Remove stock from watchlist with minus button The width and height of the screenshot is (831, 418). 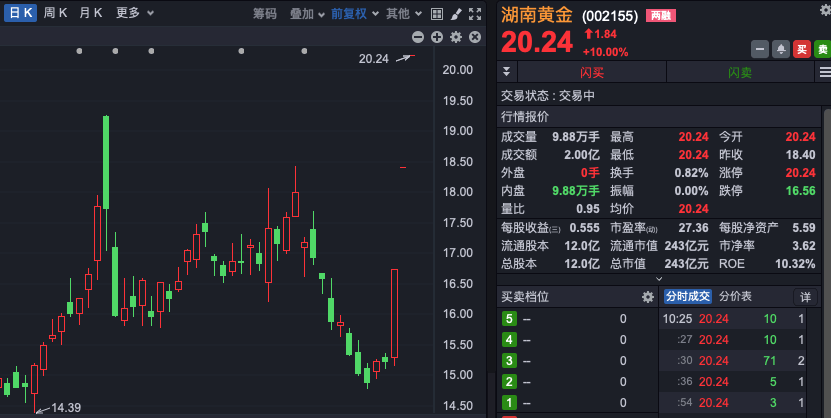click(x=760, y=49)
